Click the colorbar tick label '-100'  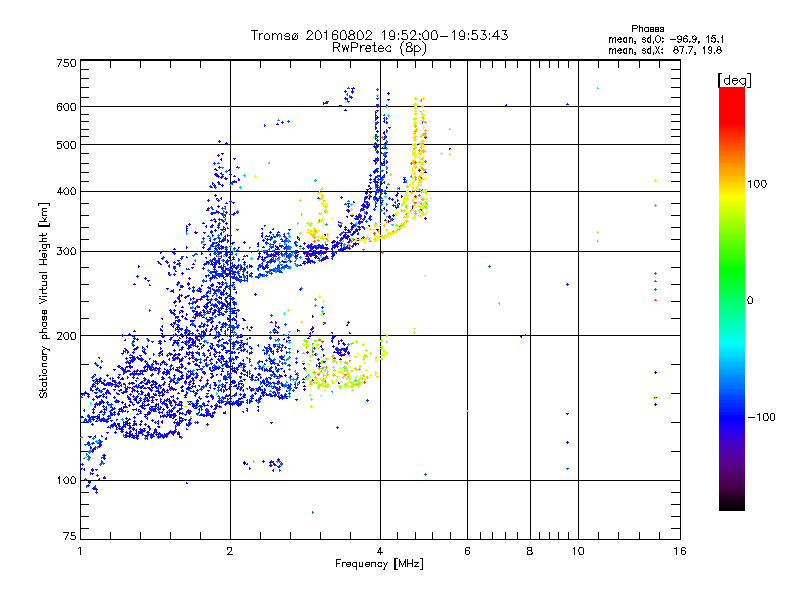pos(761,417)
